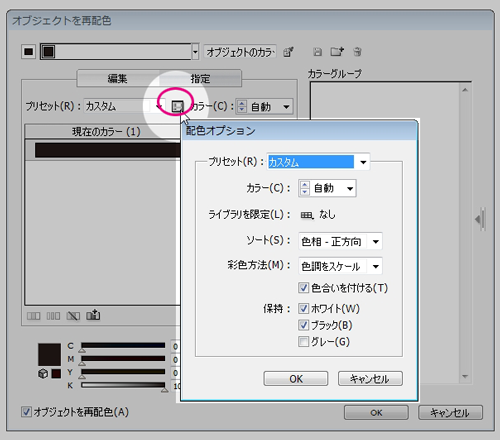Click the get colors from selected art icon
This screenshot has height=440, width=500.
288,52
